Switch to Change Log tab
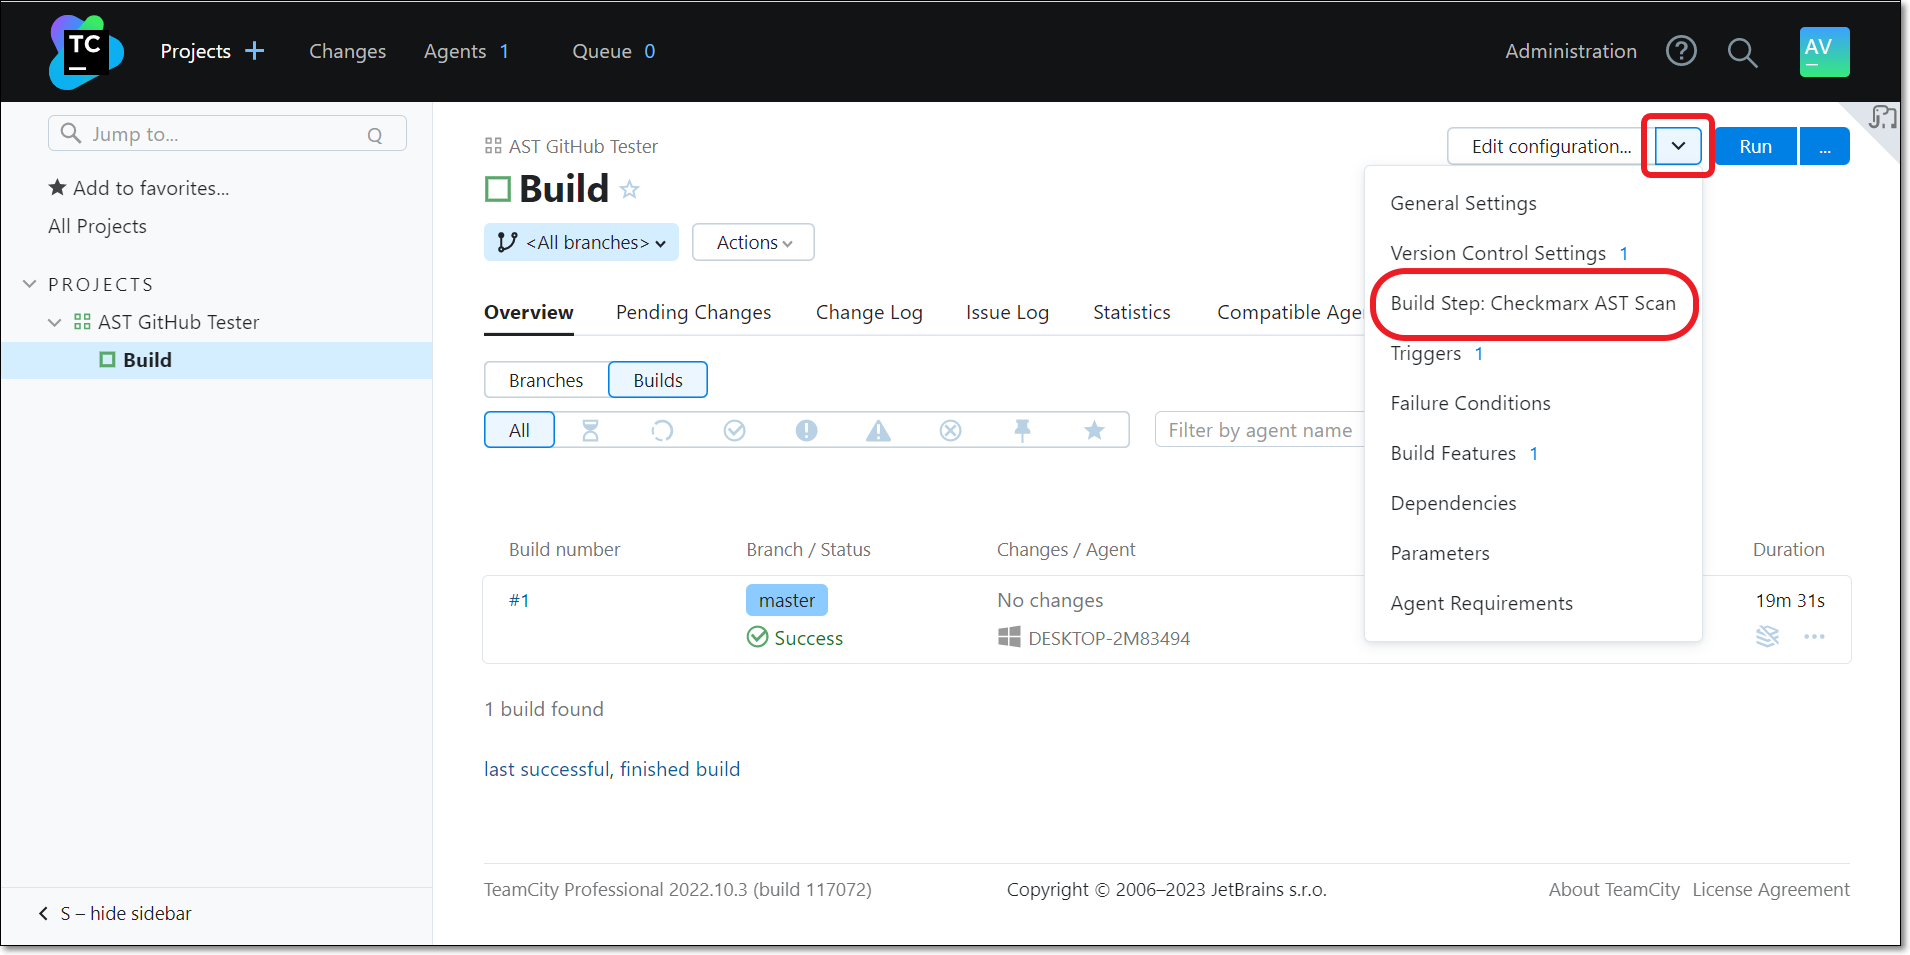The height and width of the screenshot is (955, 1910). tap(869, 312)
